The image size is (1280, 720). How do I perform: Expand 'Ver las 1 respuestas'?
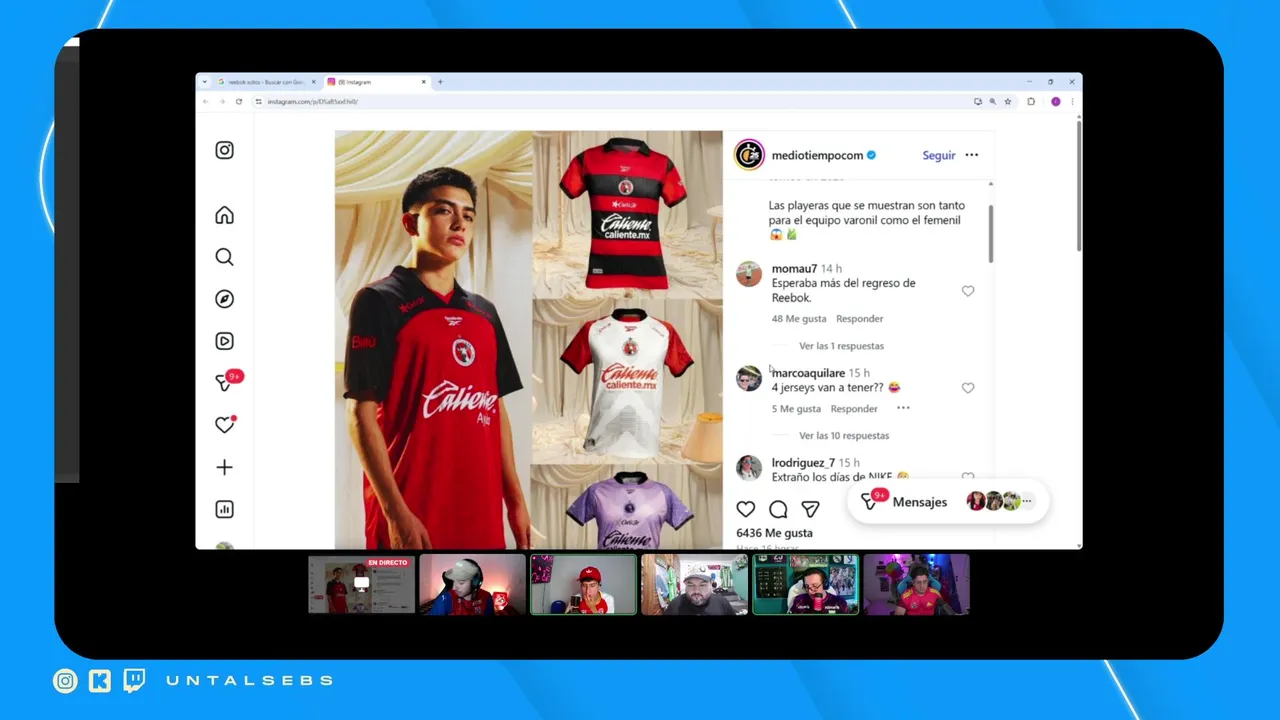841,346
